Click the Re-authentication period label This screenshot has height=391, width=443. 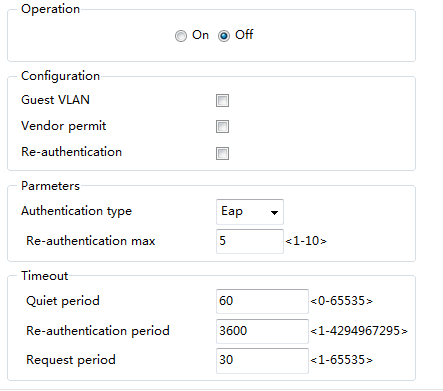(x=98, y=331)
